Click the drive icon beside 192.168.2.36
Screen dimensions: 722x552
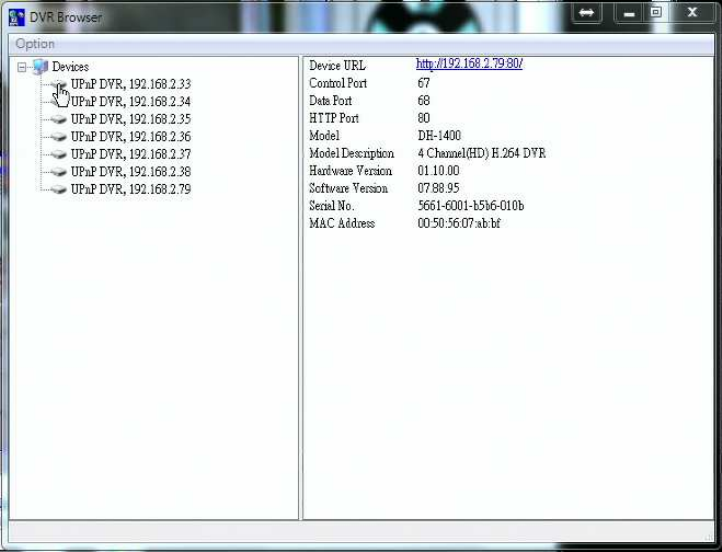coord(58,137)
